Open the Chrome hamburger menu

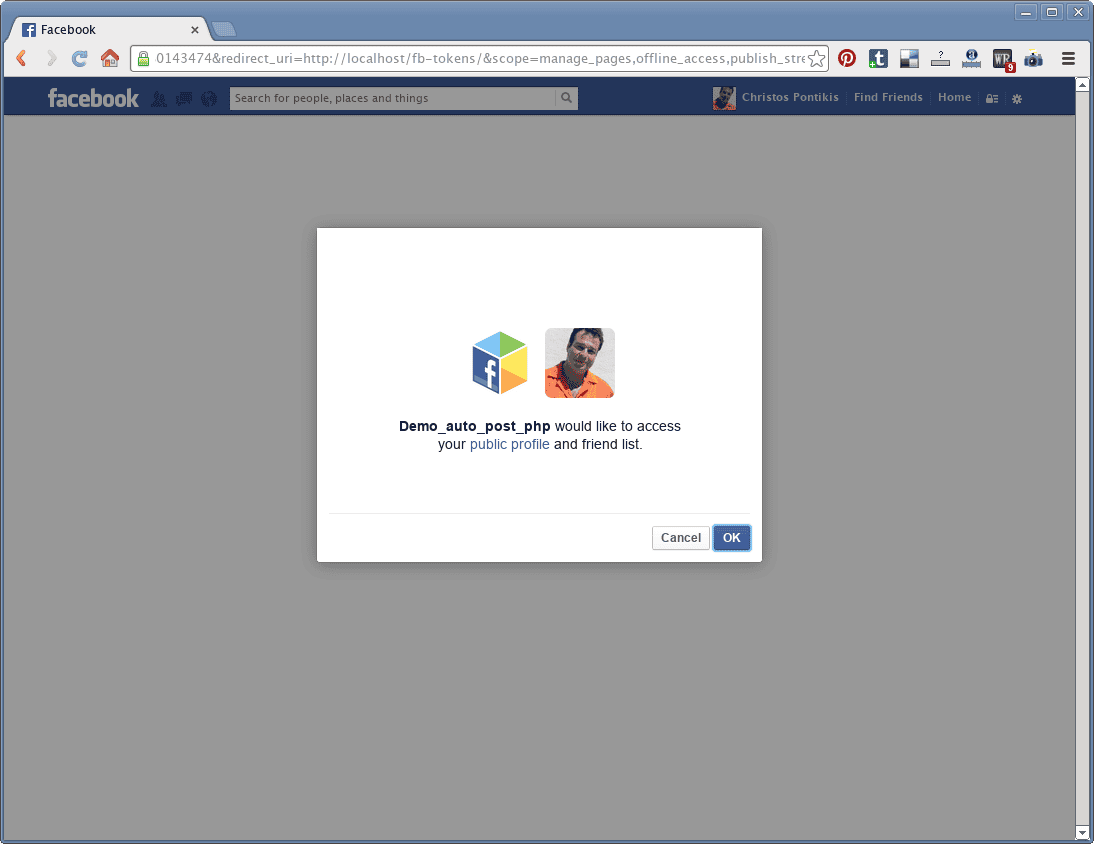(1068, 59)
